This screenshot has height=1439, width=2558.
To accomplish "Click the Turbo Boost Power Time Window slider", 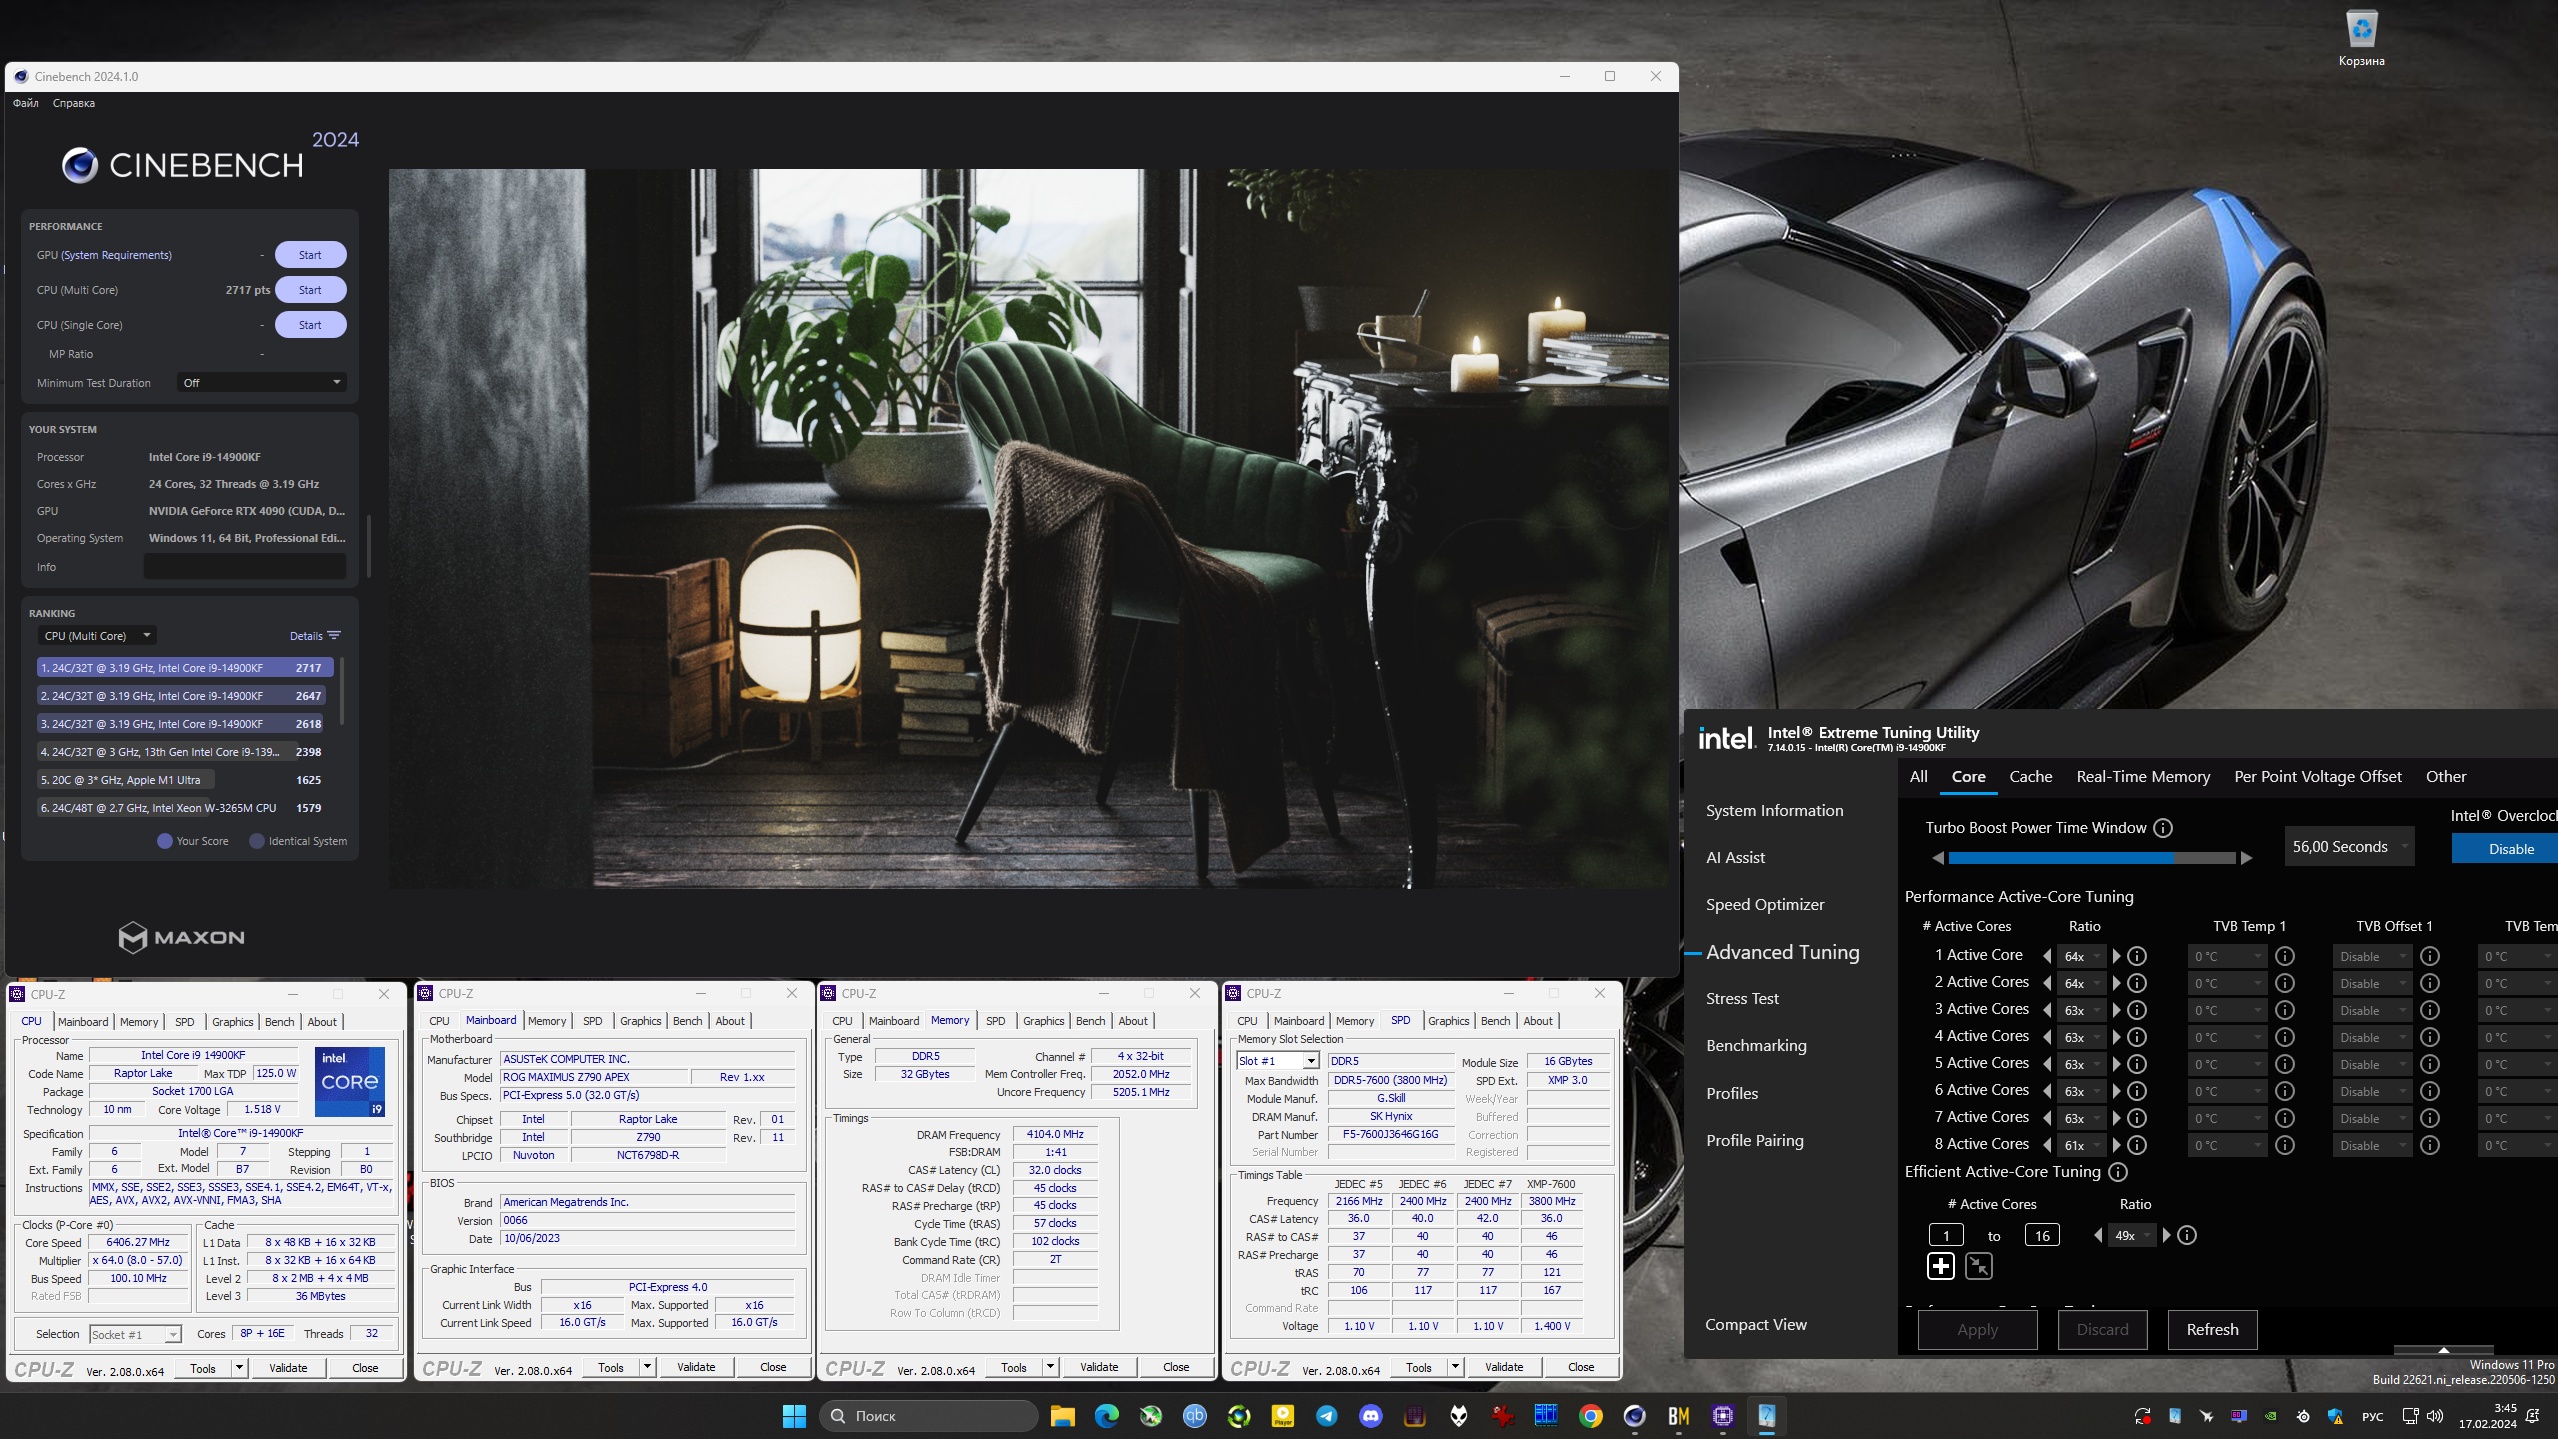I will pos(2091,858).
